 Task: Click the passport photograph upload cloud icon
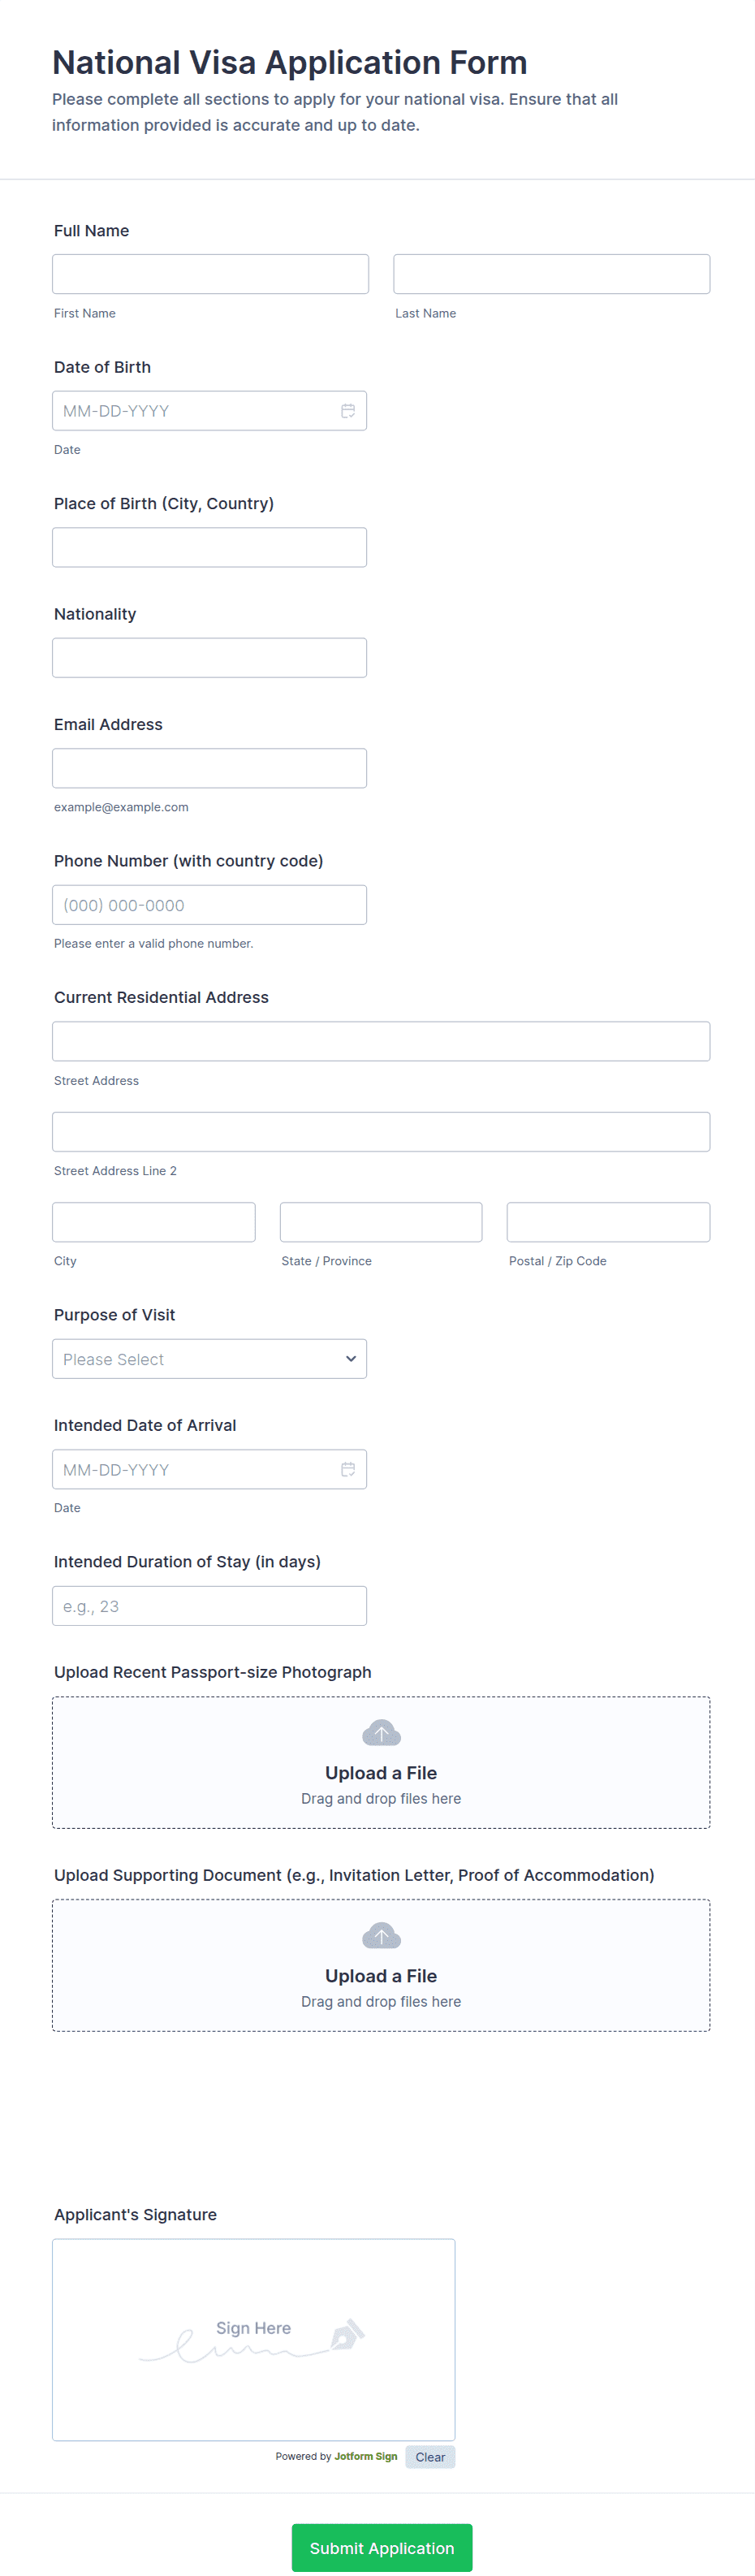[381, 1733]
